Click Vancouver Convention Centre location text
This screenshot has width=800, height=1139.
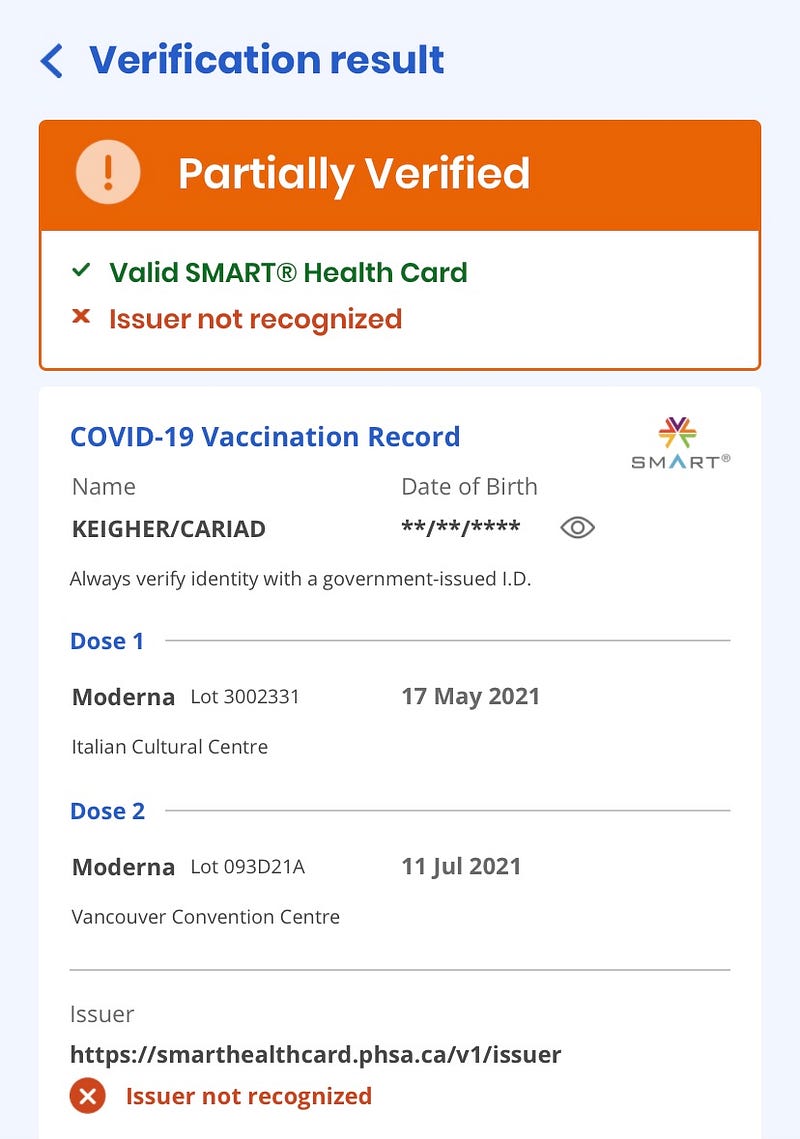tap(206, 917)
